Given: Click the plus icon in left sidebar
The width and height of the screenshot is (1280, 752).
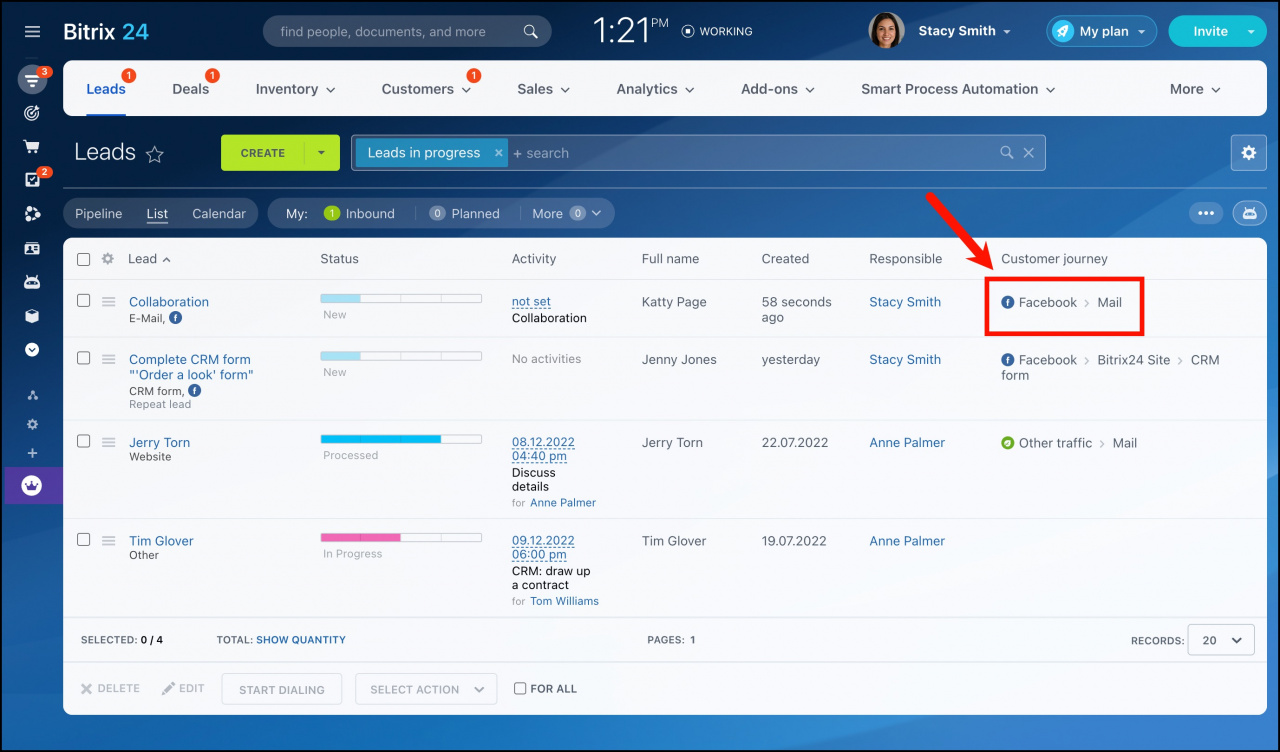Looking at the screenshot, I should [x=32, y=453].
